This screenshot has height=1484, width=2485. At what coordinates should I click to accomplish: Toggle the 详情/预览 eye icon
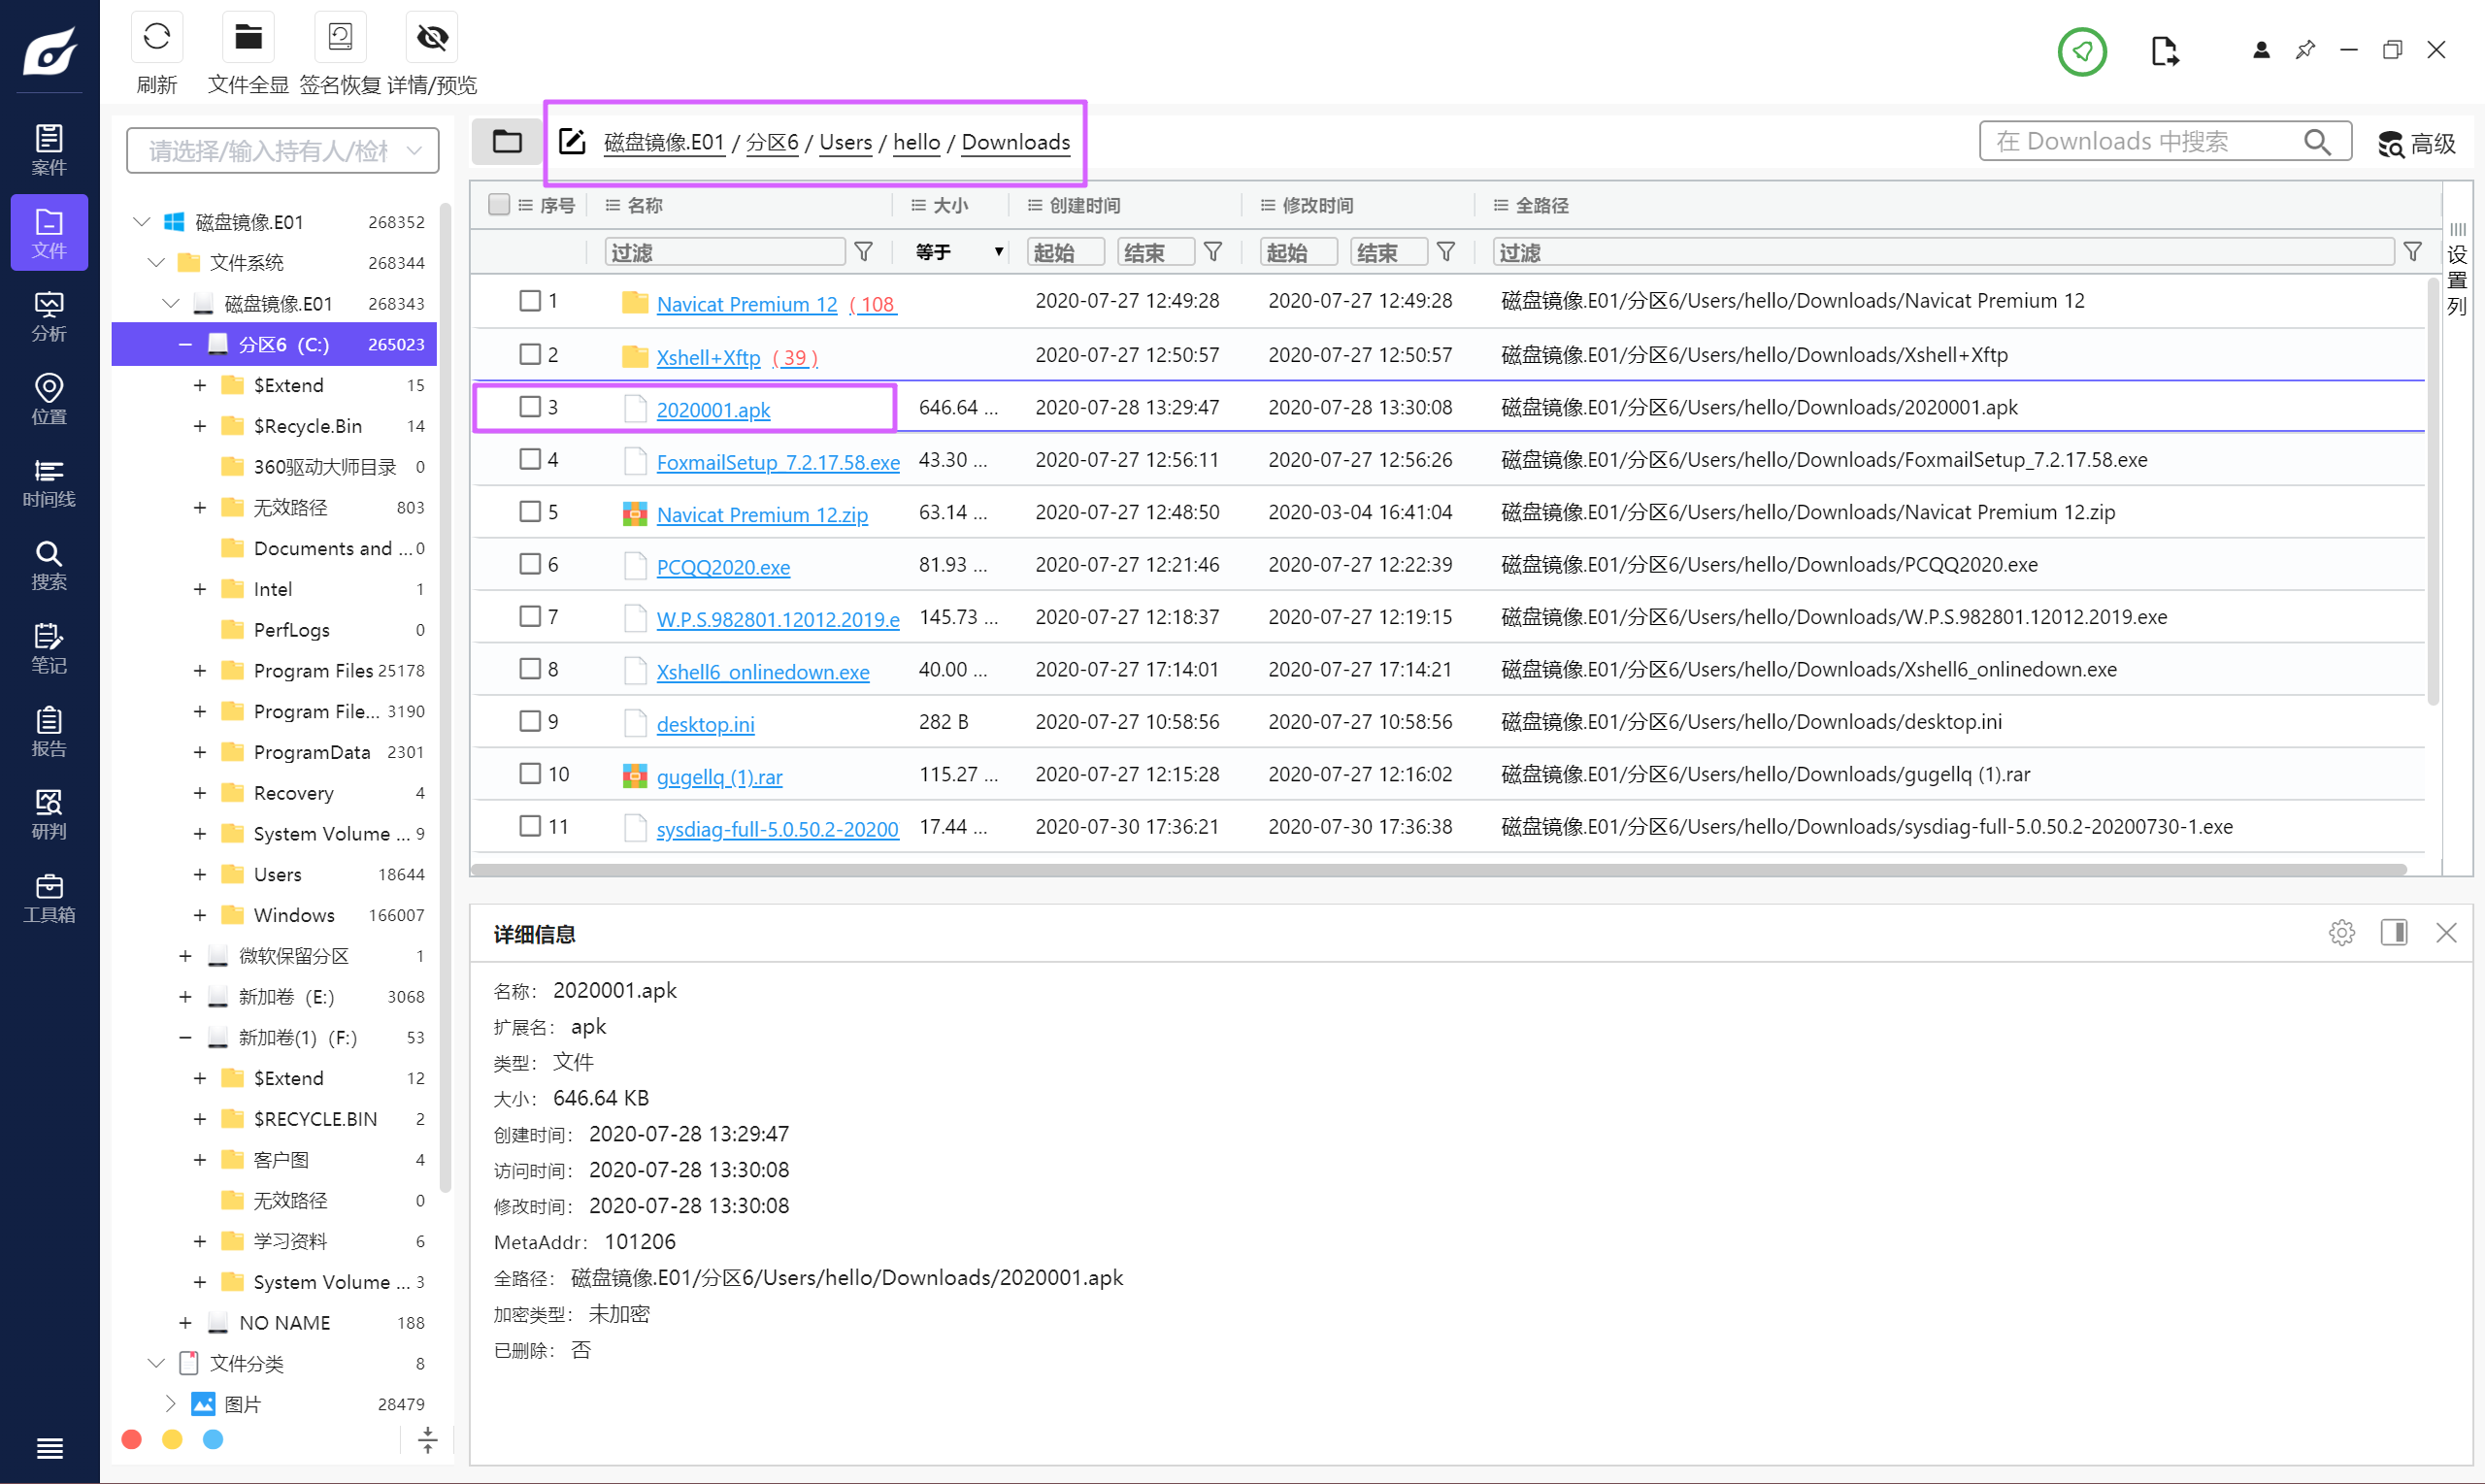(x=432, y=38)
